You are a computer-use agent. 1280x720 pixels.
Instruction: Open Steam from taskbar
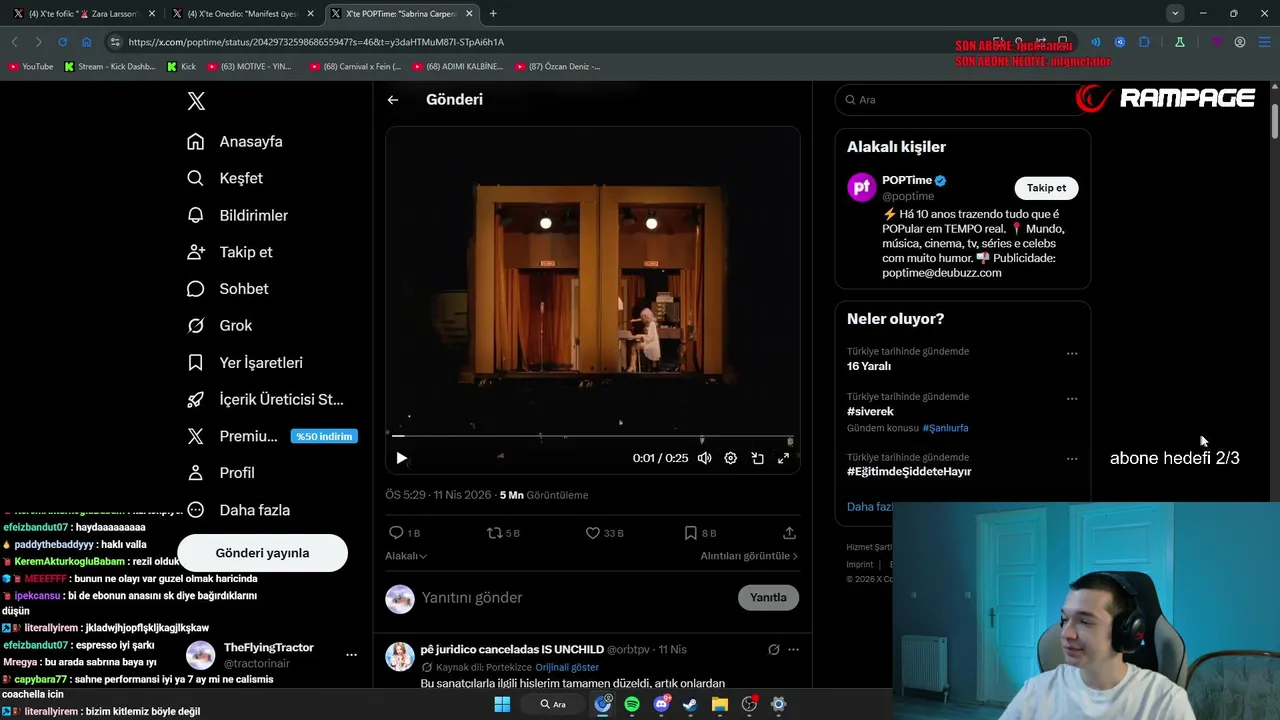pyautogui.click(x=690, y=704)
